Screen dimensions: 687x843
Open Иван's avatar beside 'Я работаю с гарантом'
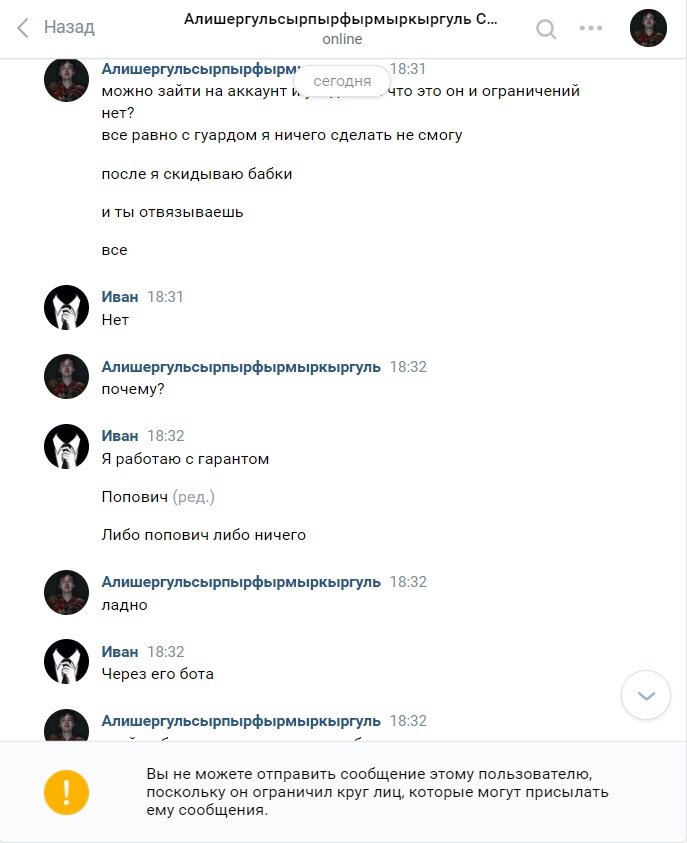[x=66, y=446]
